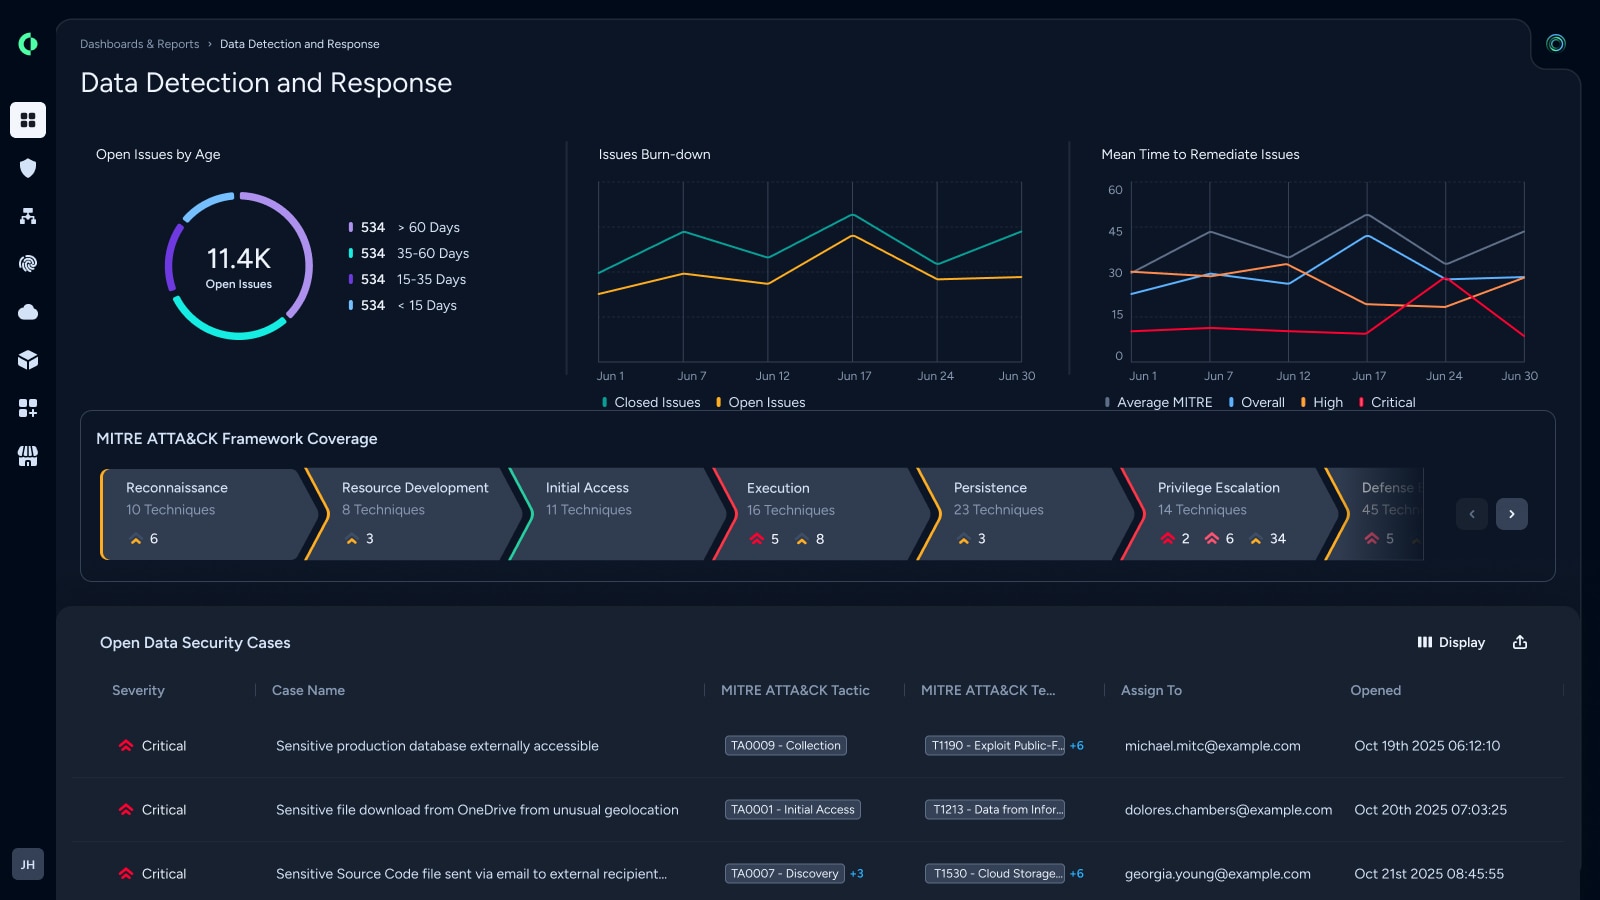Open the hierarchy network icon in sidebar
This screenshot has width=1600, height=900.
(28, 216)
